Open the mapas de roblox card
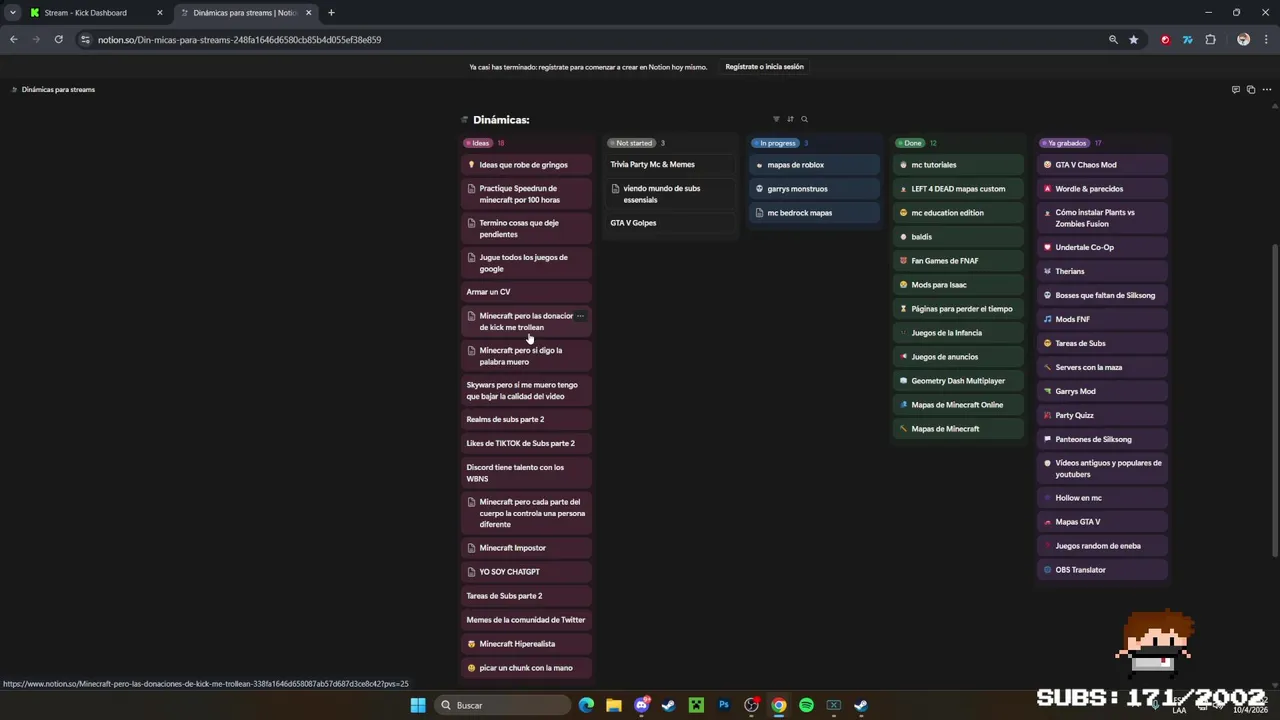1280x720 pixels. [815, 165]
